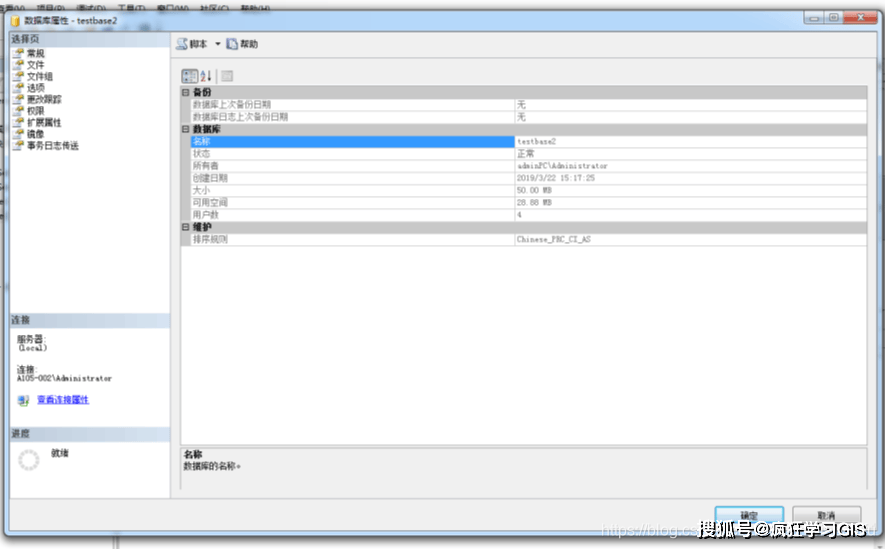Viewport: 885px width, 549px height.
Task: Click the 确定 button
Action: coord(749,515)
